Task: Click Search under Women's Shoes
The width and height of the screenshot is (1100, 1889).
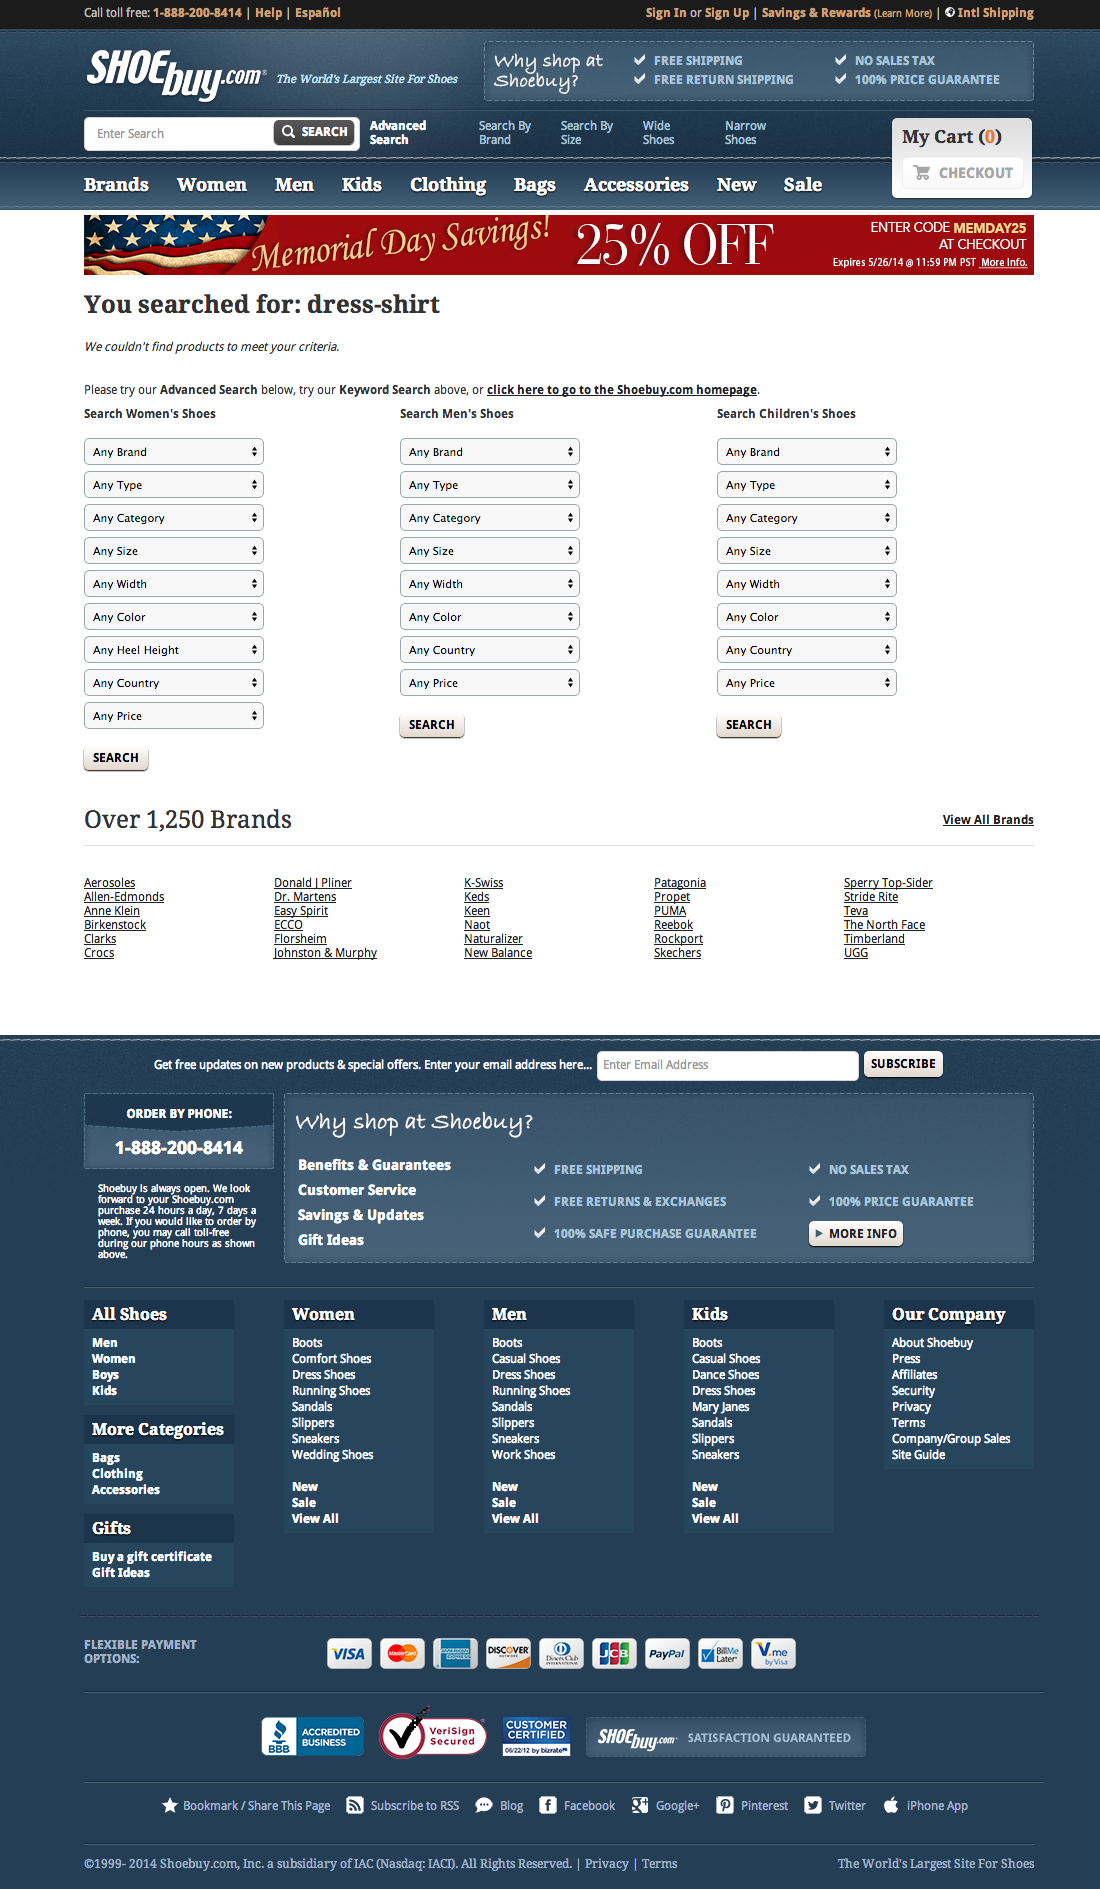Action: click(x=116, y=758)
